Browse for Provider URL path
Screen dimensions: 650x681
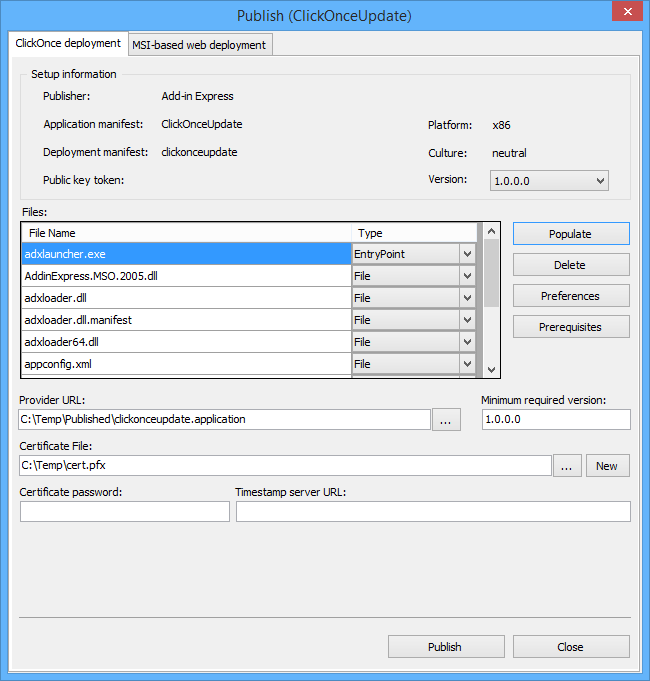pos(445,420)
